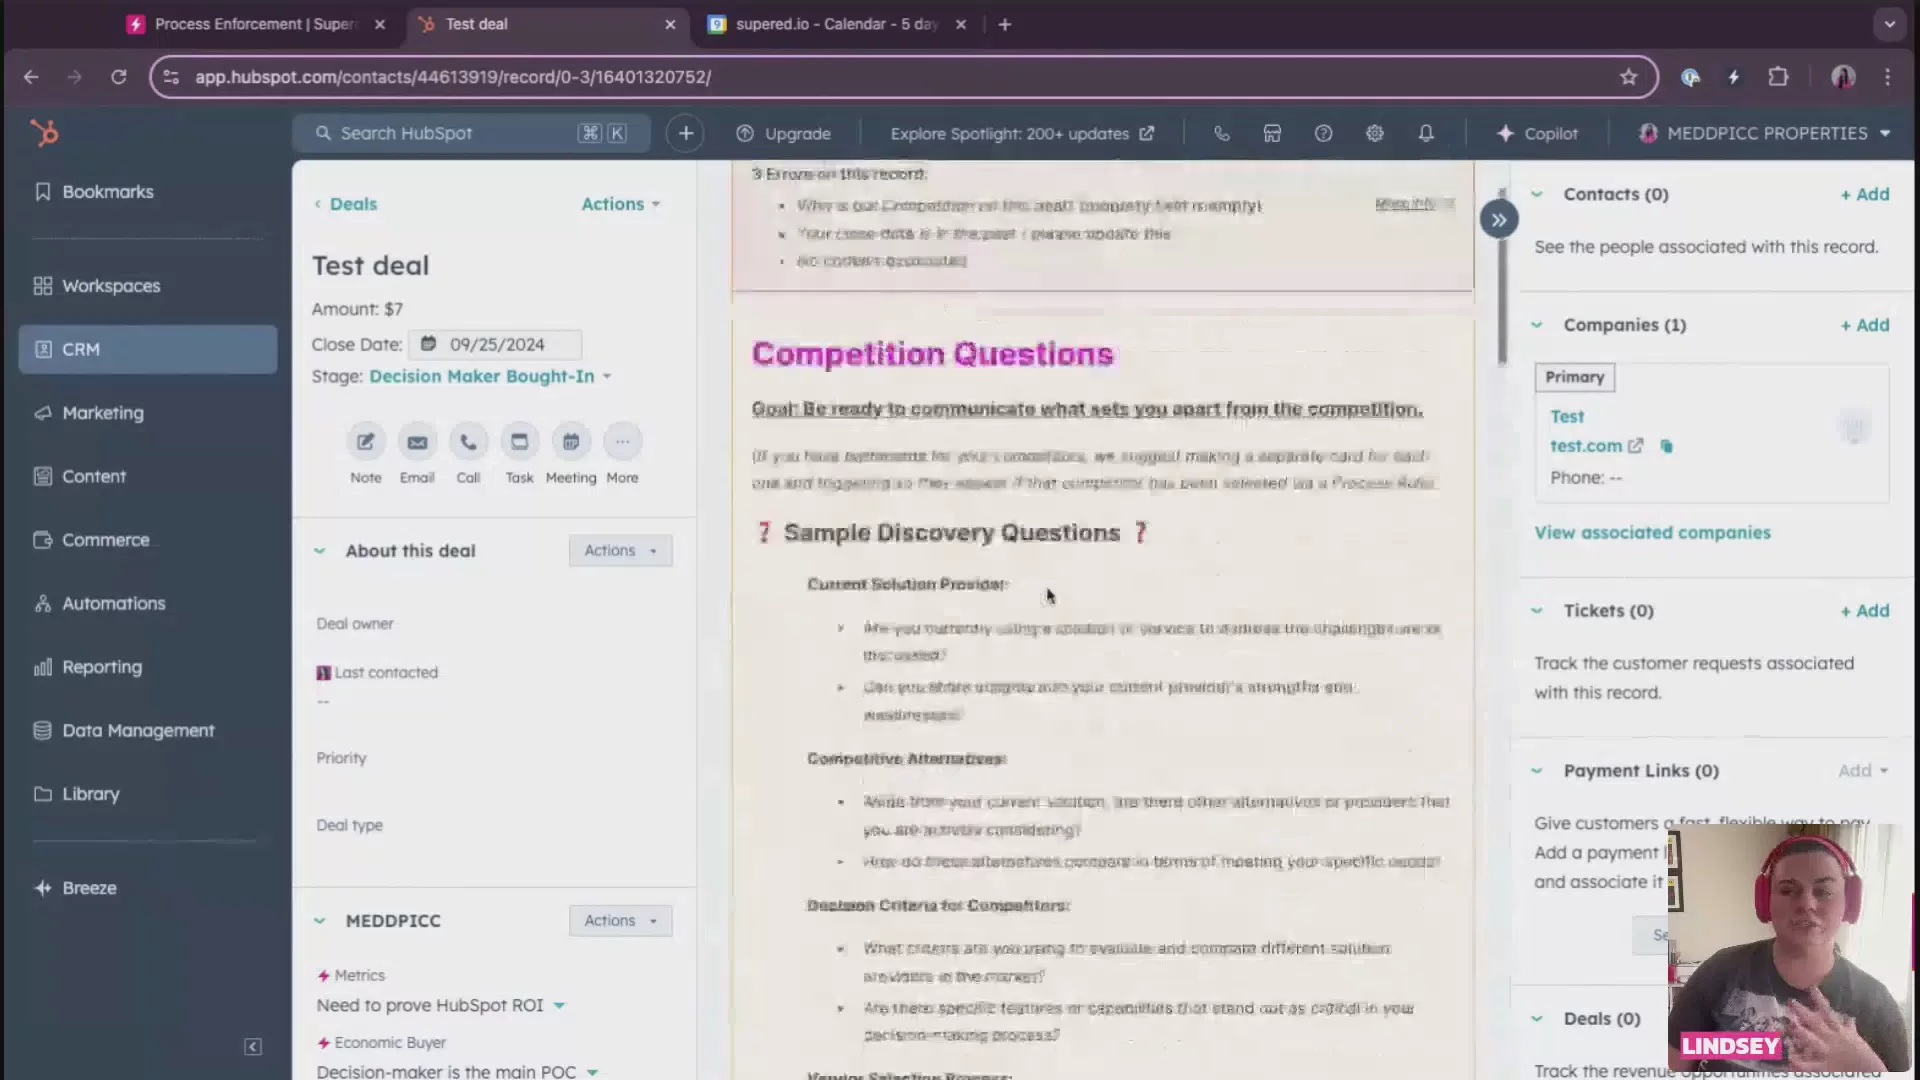Click the middle panel scrollbar
The image size is (1920, 1080).
1502,279
